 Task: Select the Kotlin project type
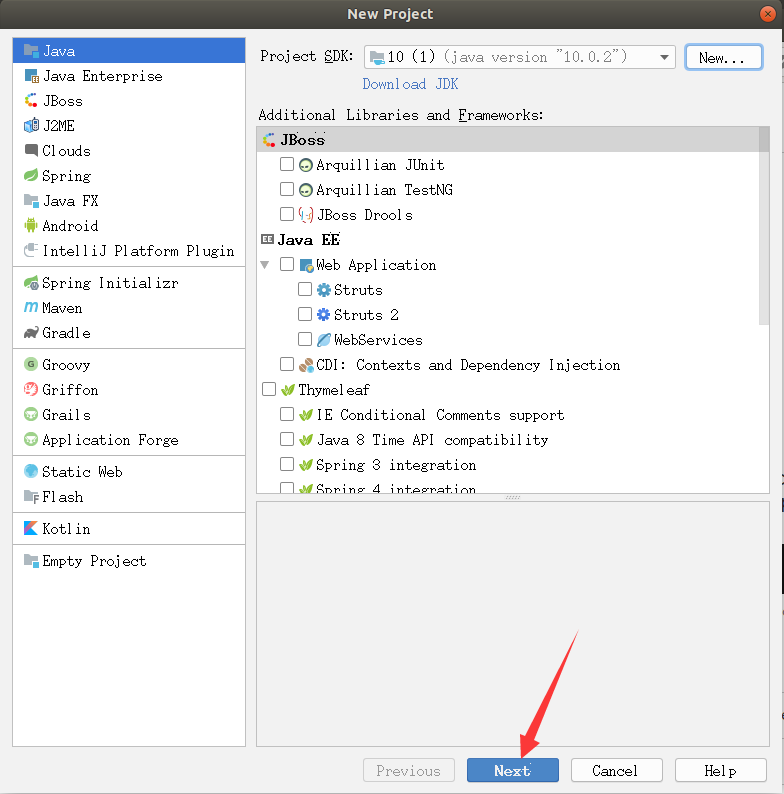pyautogui.click(x=129, y=529)
